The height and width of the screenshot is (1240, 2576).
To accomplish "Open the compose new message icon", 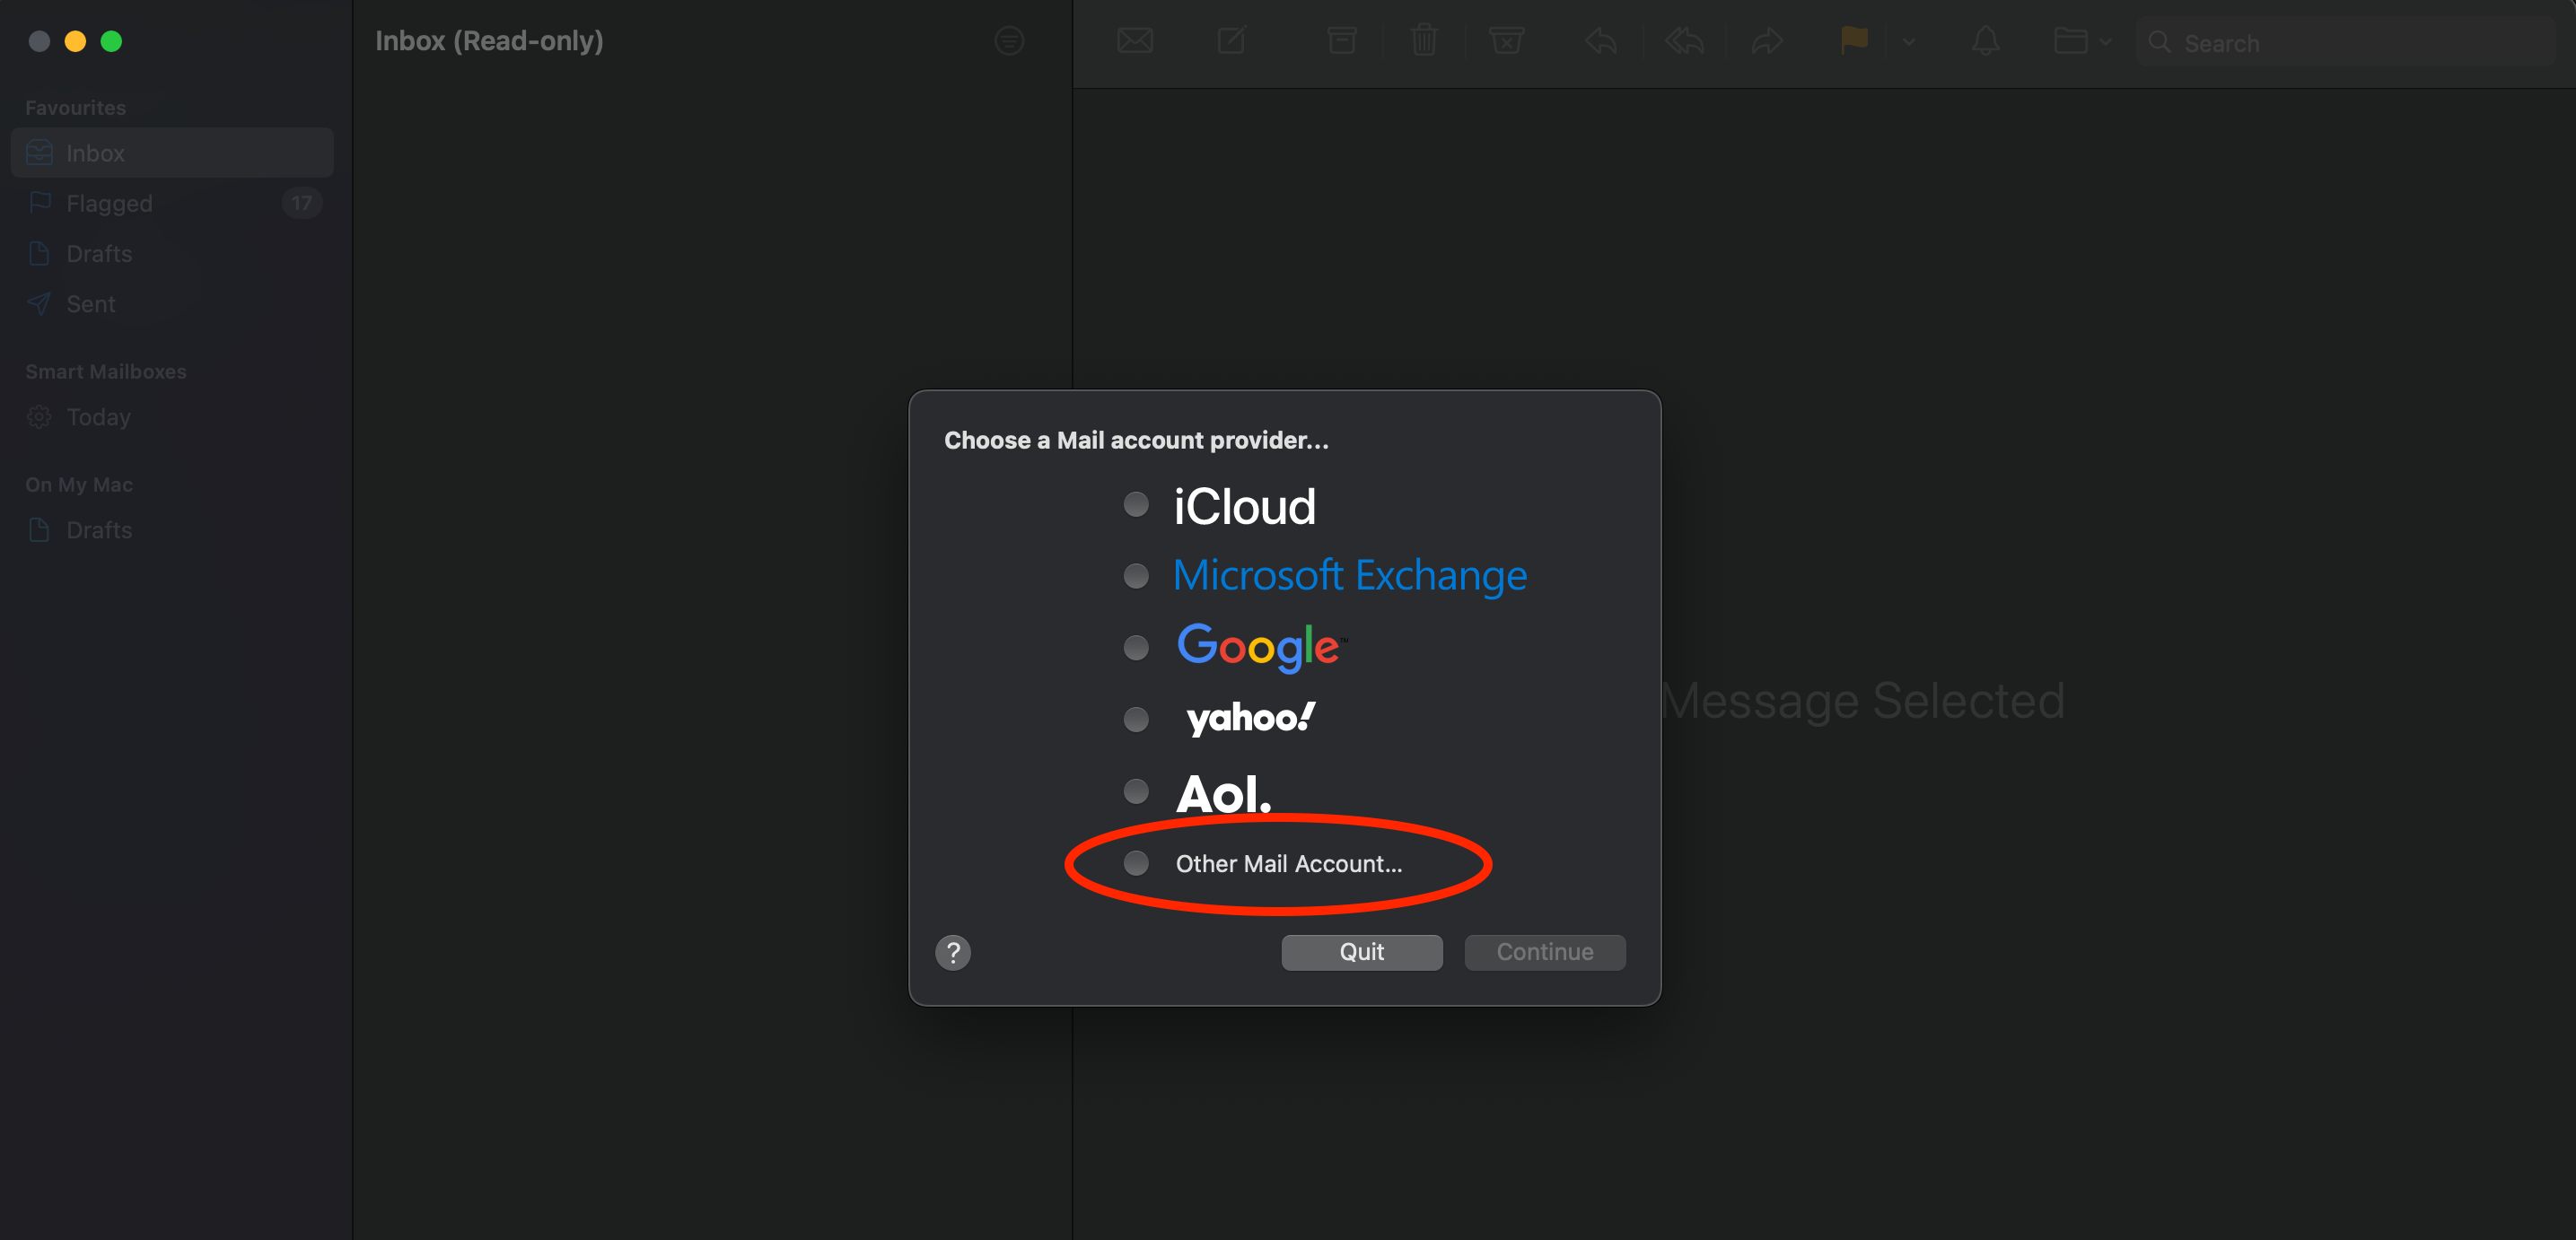I will [1231, 41].
